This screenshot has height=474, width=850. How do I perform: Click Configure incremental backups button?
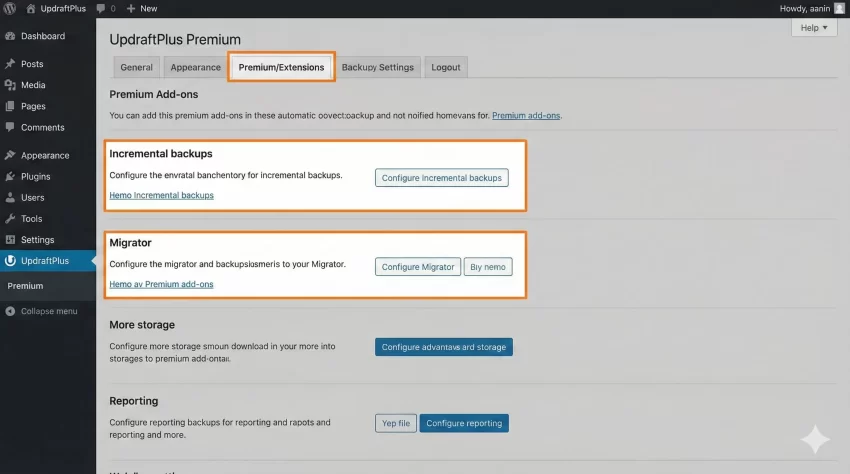click(441, 177)
